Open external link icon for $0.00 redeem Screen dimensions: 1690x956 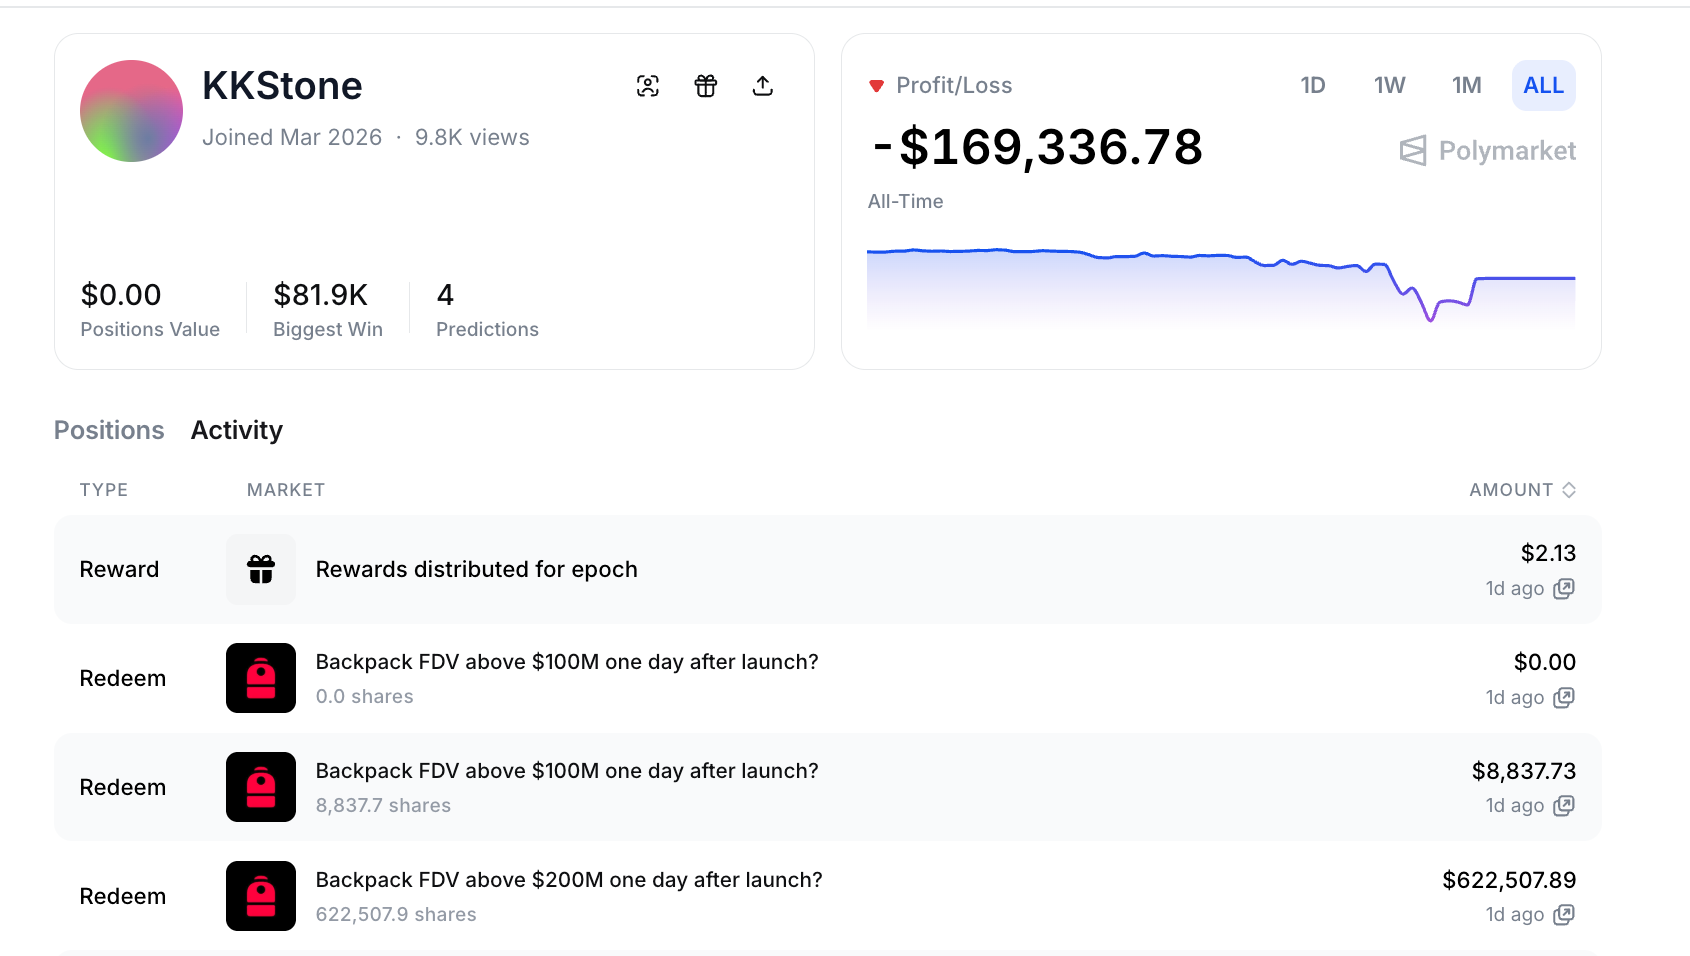pyautogui.click(x=1564, y=698)
